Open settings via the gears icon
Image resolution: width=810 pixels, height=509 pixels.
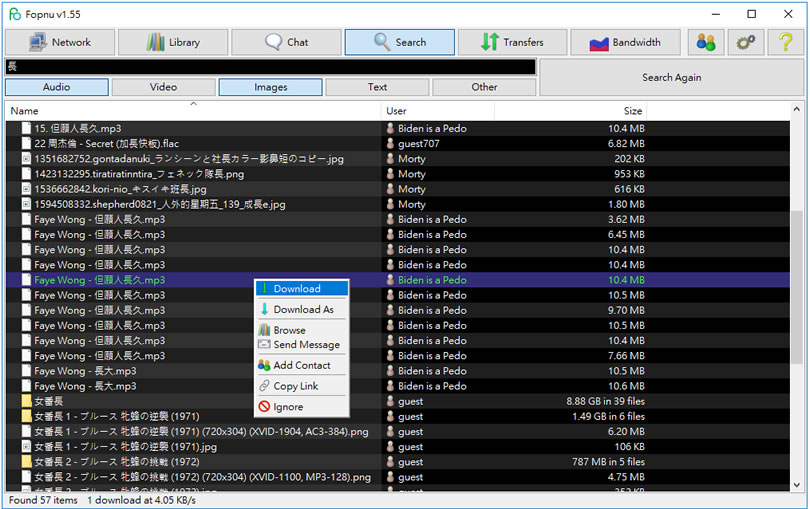tap(746, 42)
